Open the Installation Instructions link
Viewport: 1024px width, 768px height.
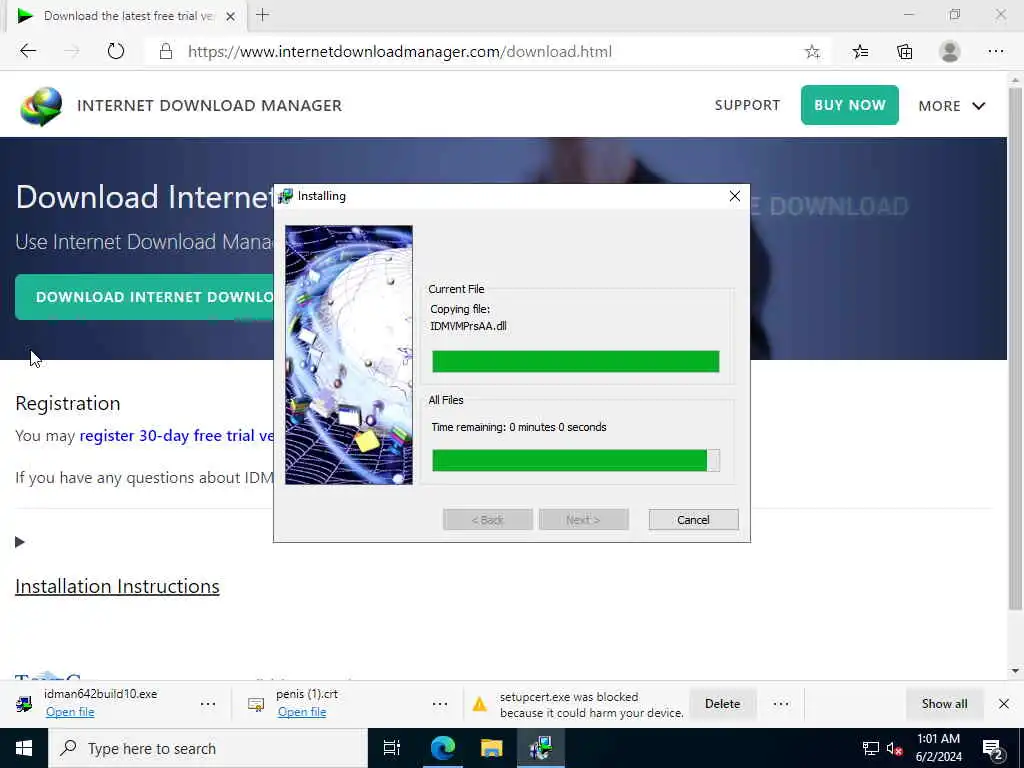click(117, 586)
